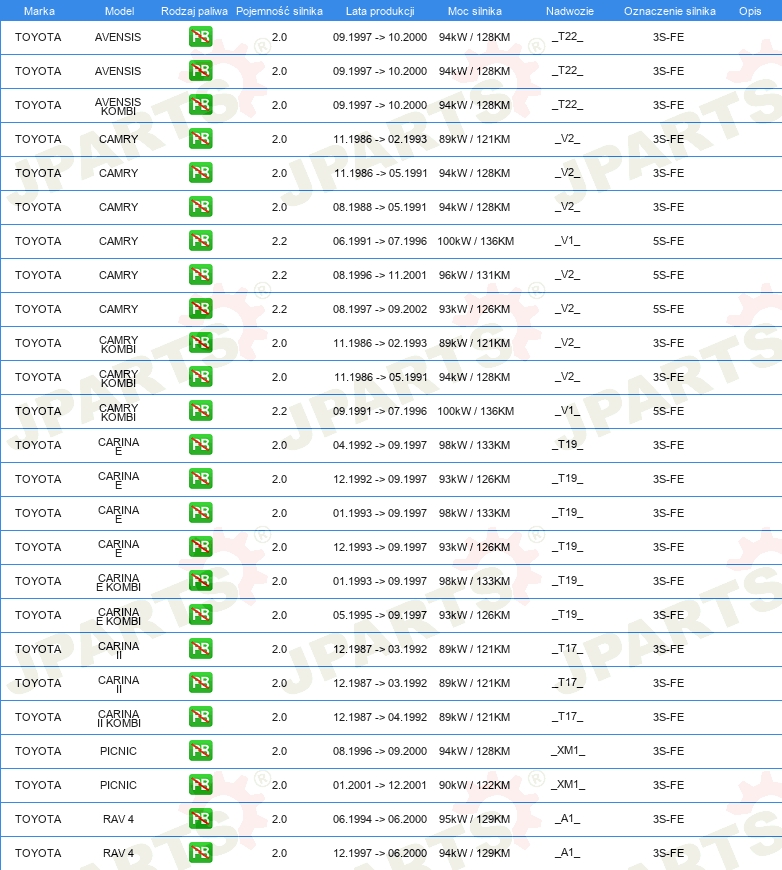Click fuel icon for PICNIC 90kW / 122KM row
The image size is (782, 870).
click(200, 785)
